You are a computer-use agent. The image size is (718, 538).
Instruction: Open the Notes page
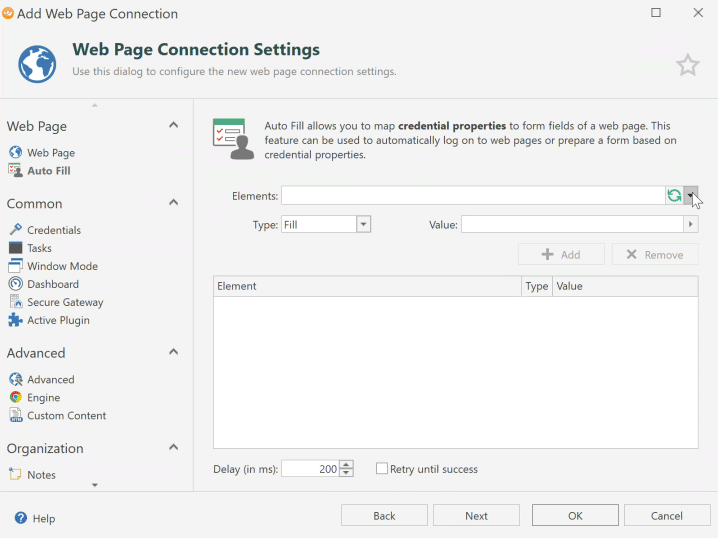point(41,475)
